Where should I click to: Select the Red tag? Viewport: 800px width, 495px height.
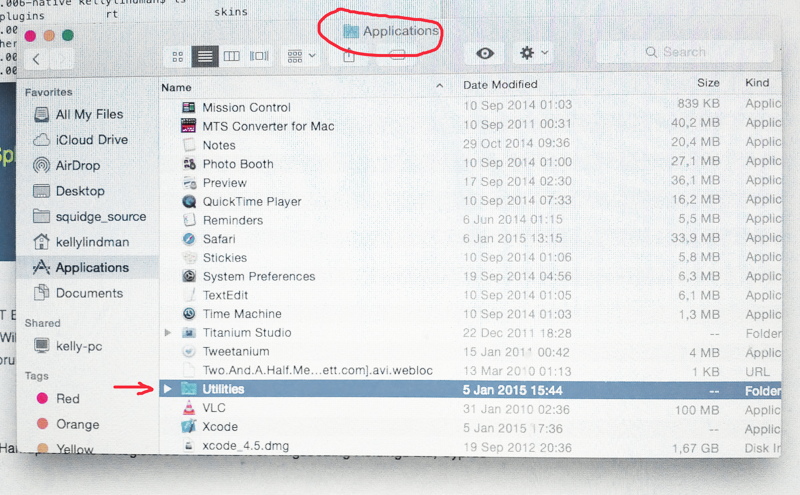pyautogui.click(x=58, y=398)
